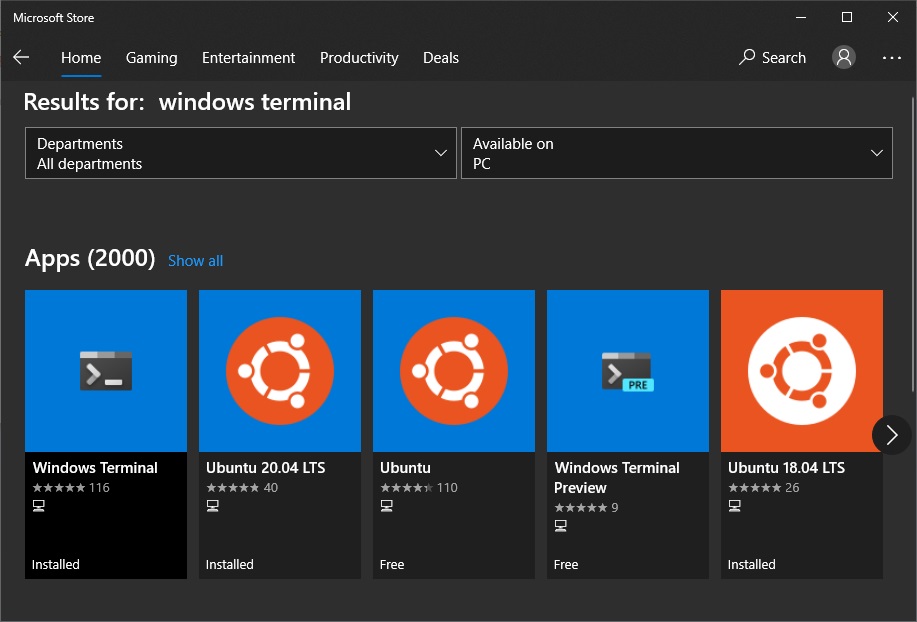Click the Ubuntu 20.04 LTS logo tile
This screenshot has width=917, height=622.
pyautogui.click(x=280, y=371)
